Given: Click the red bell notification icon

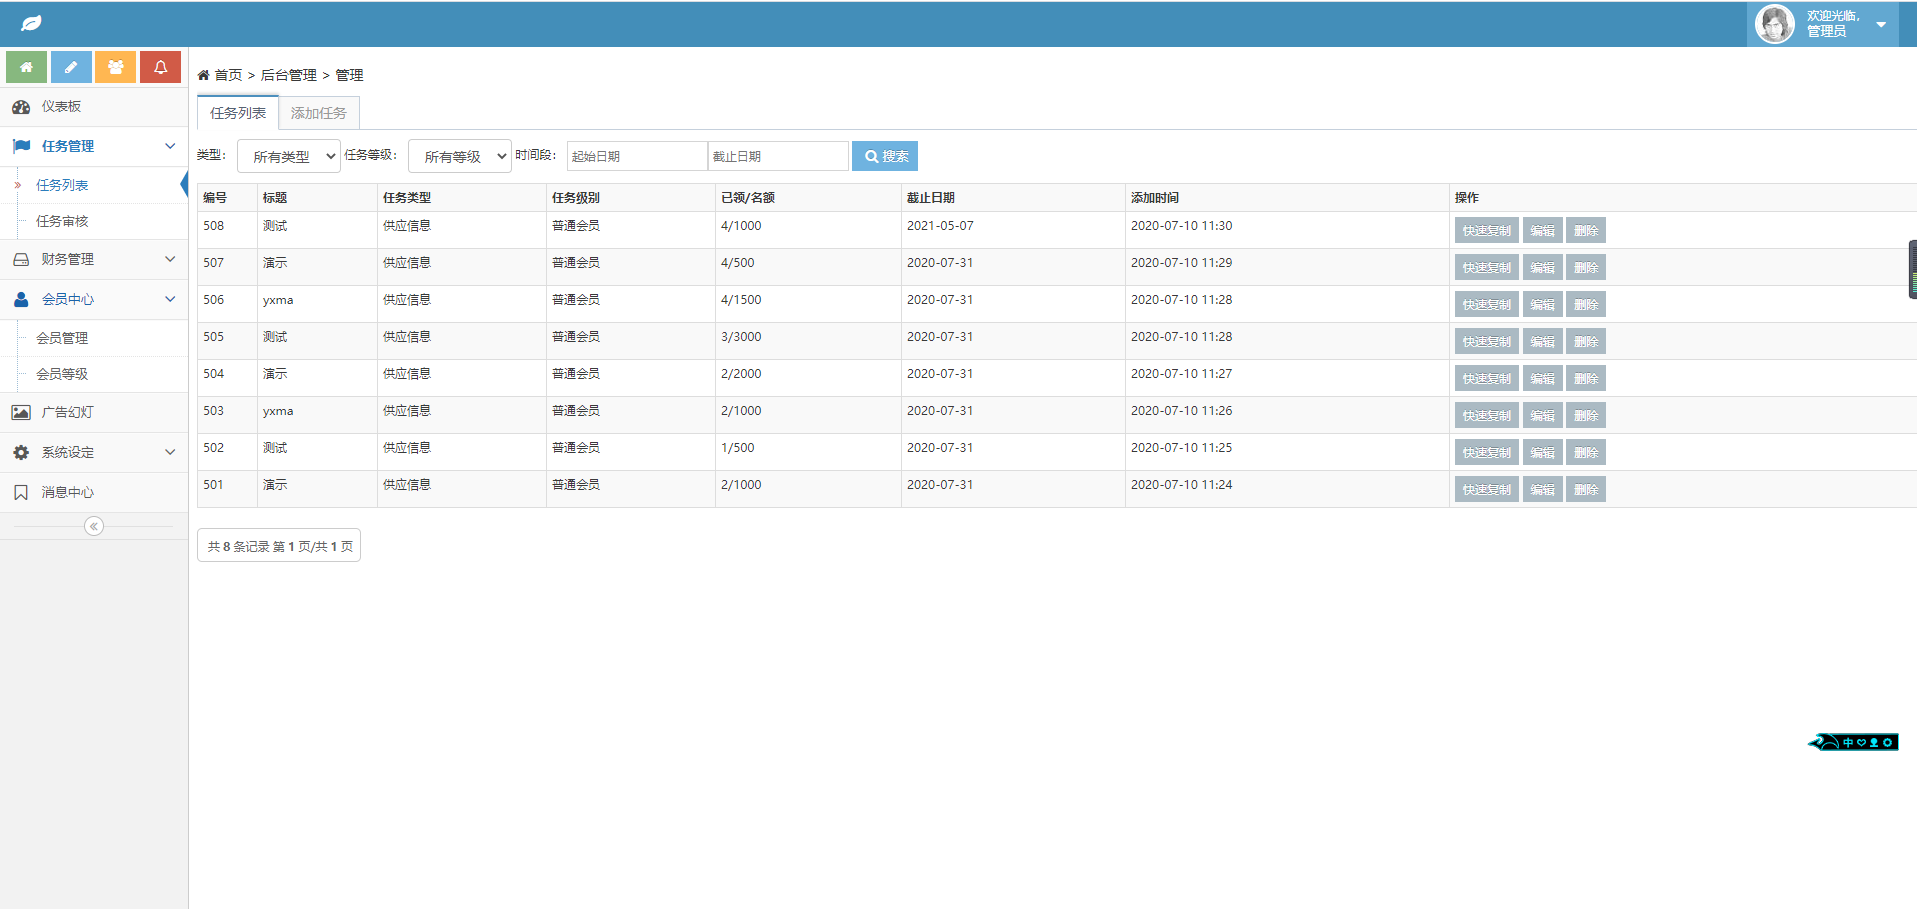Looking at the screenshot, I should [x=160, y=67].
